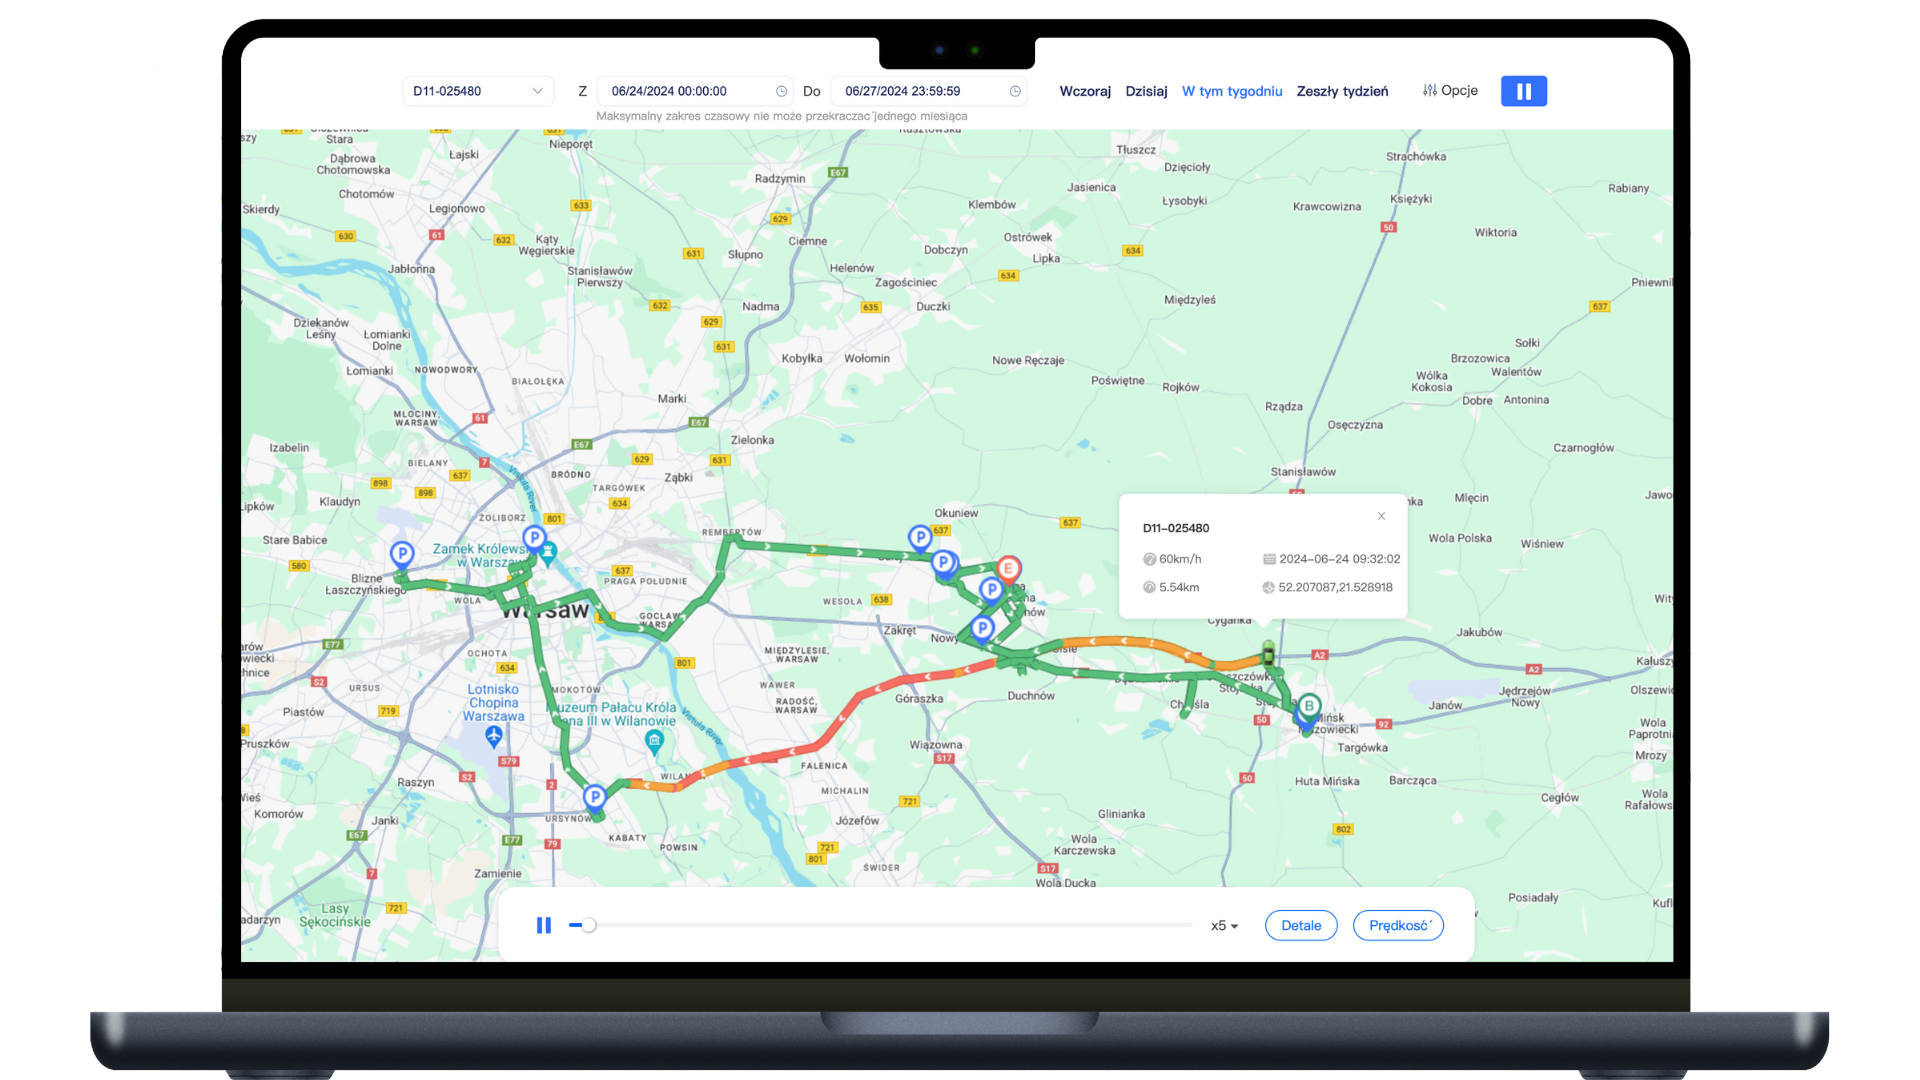Click the parking marker right of Zakręt
1920x1080 pixels.
tap(983, 629)
